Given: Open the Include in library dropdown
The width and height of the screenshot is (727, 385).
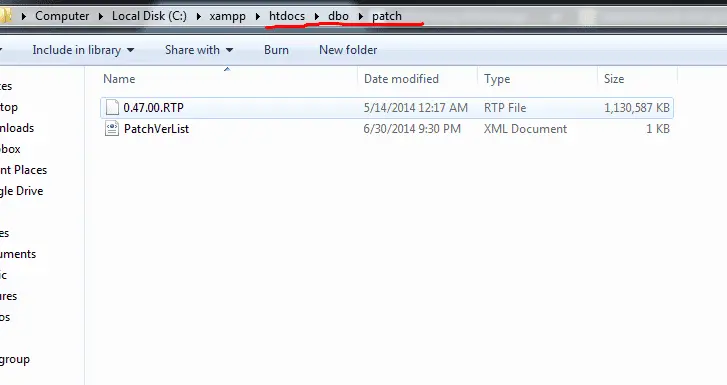Looking at the screenshot, I should click(x=83, y=50).
